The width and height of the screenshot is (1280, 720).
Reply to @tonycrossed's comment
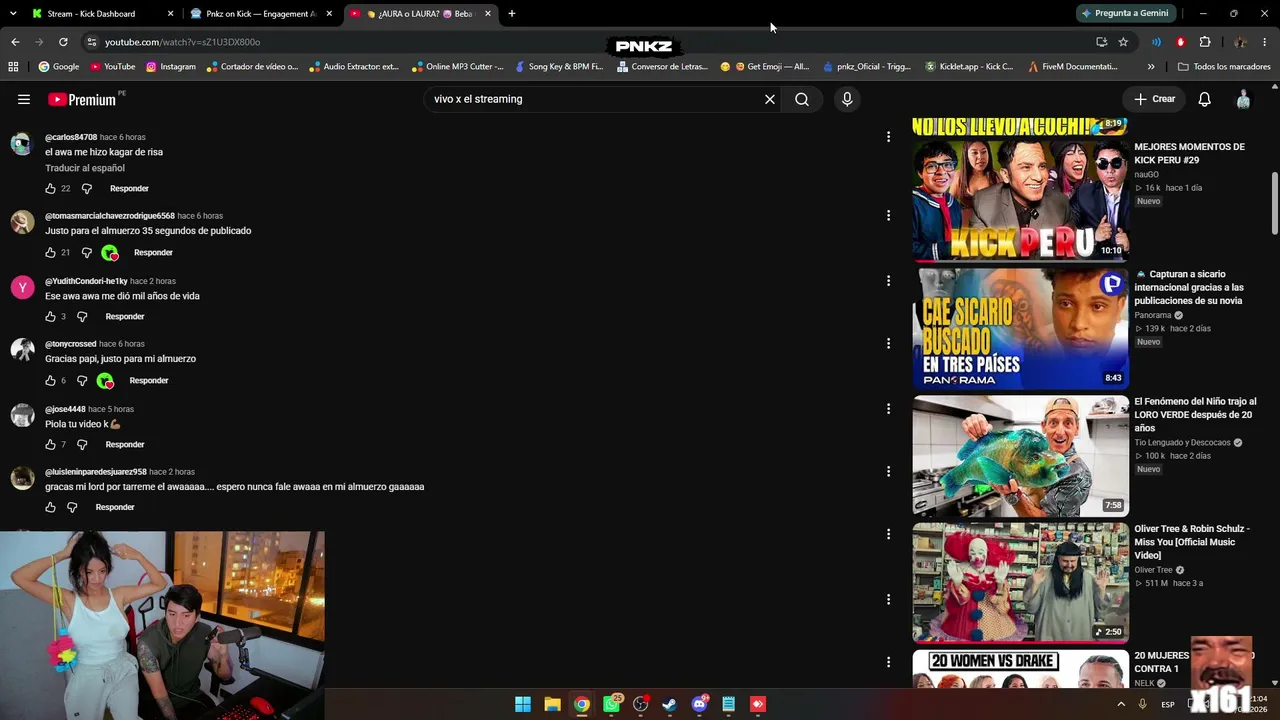tap(149, 380)
